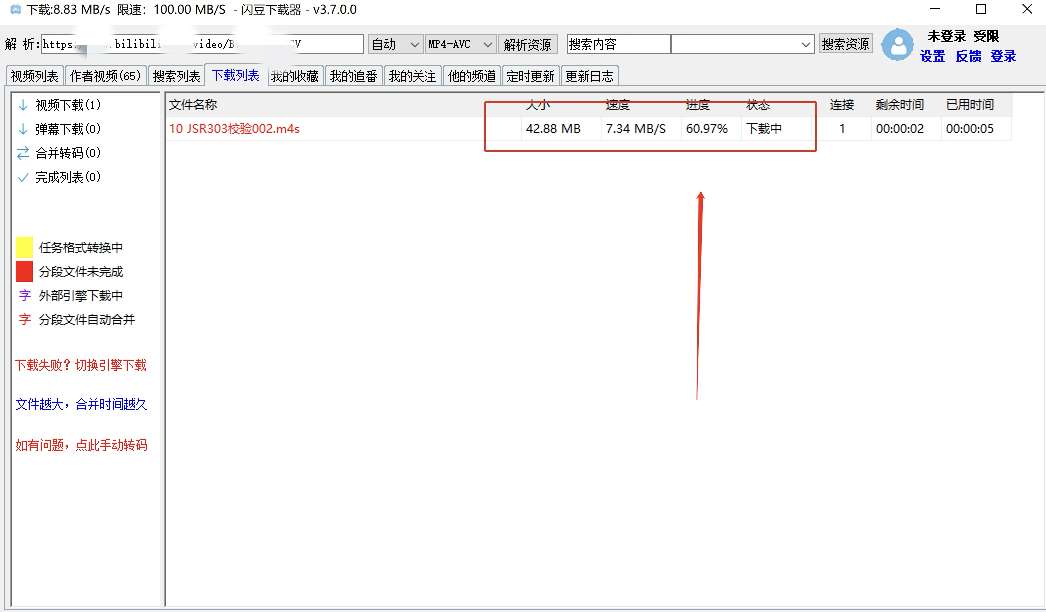Image resolution: width=1046 pixels, height=612 pixels.
Task: Open the 我的收藏 tab
Action: tap(295, 76)
